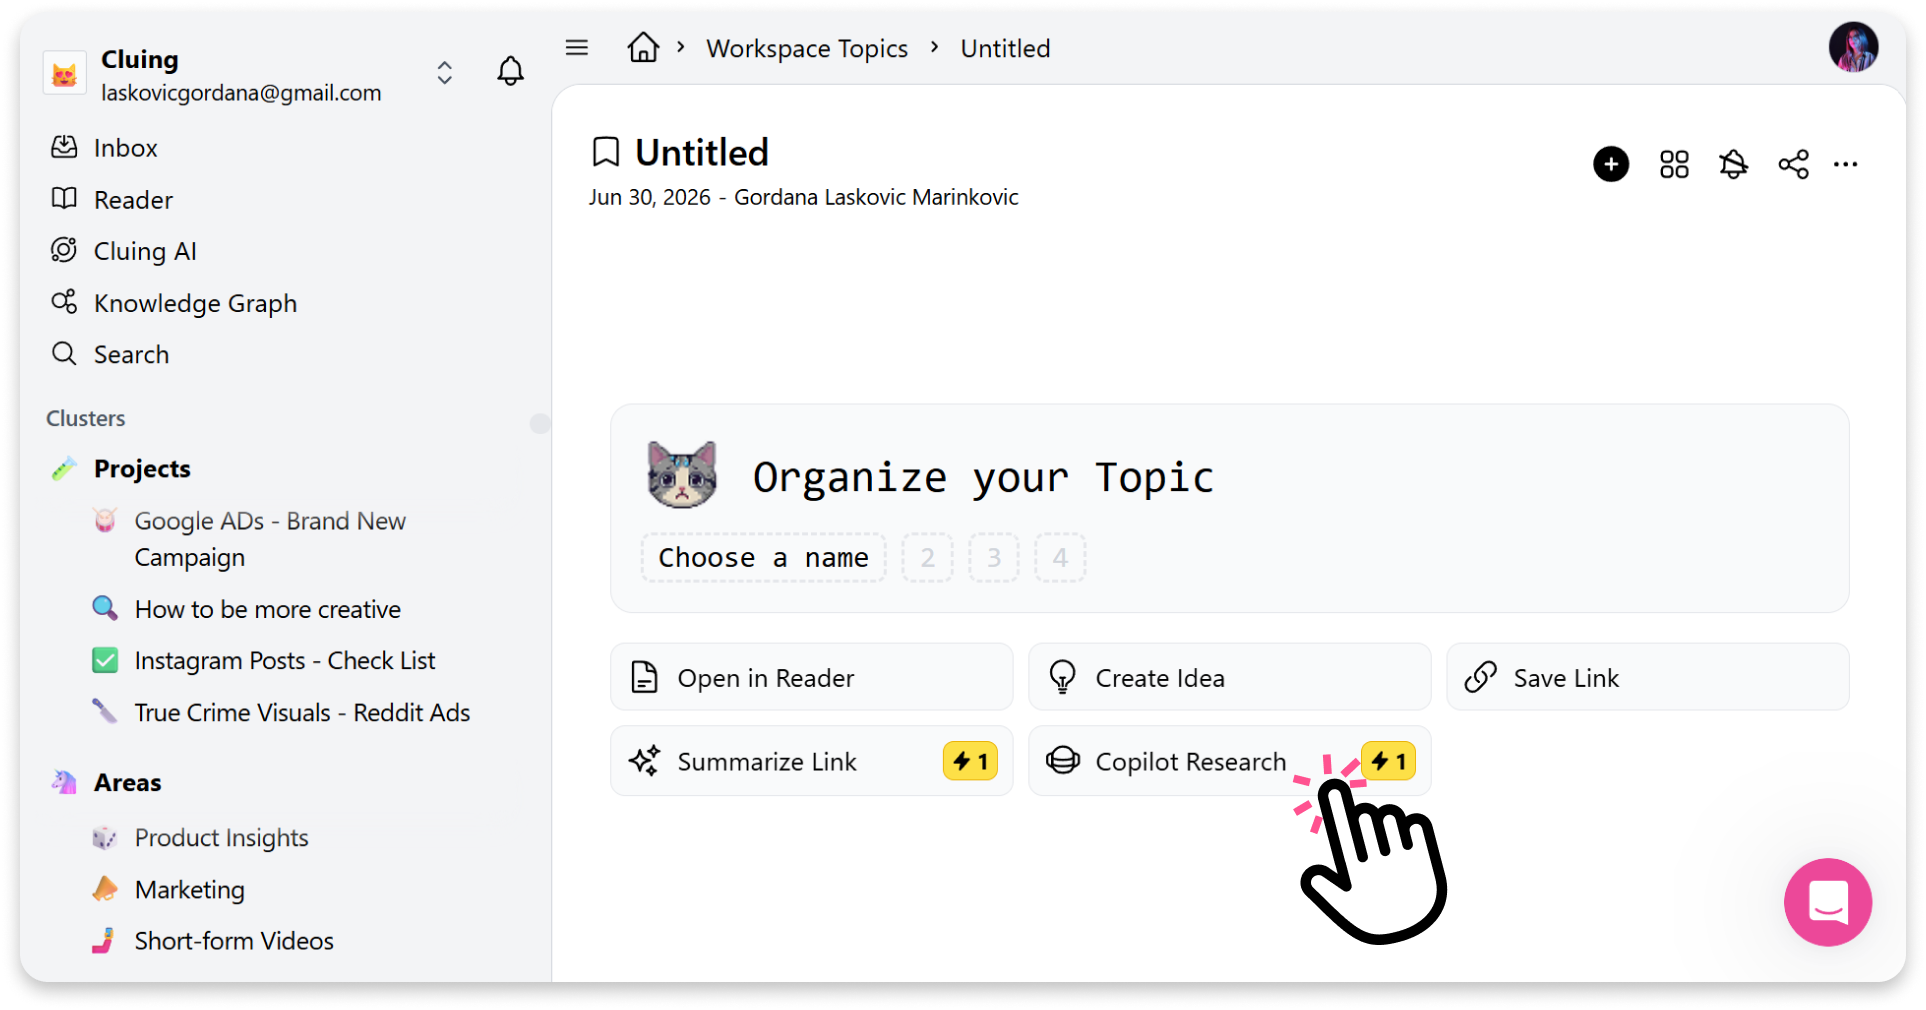Expand the Cluing workspace switcher

click(x=444, y=73)
